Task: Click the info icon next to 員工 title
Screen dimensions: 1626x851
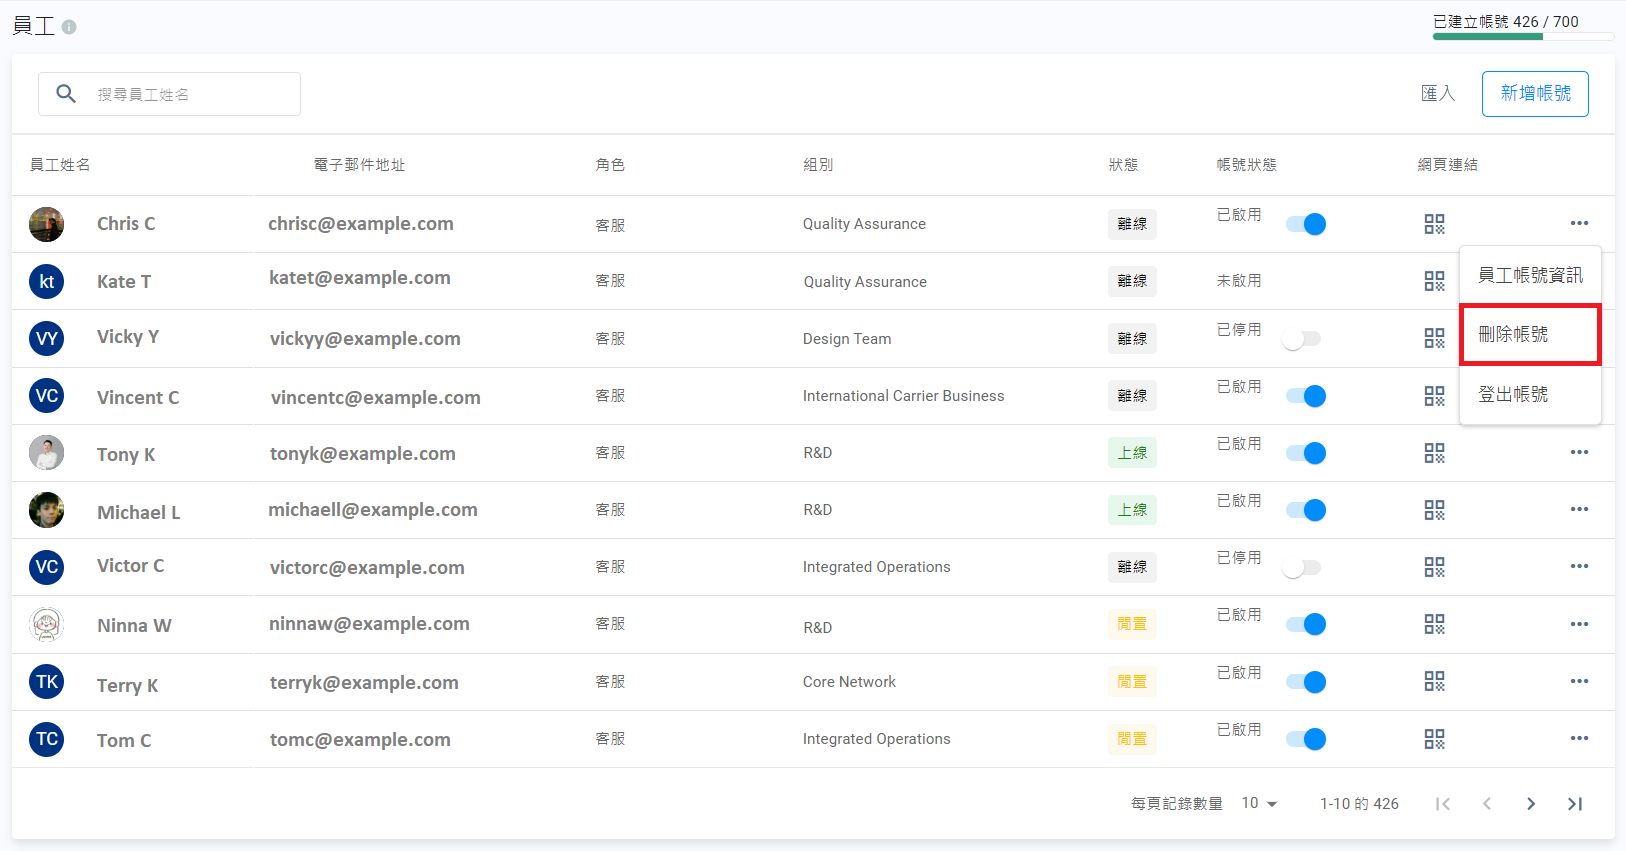Action: [x=69, y=27]
